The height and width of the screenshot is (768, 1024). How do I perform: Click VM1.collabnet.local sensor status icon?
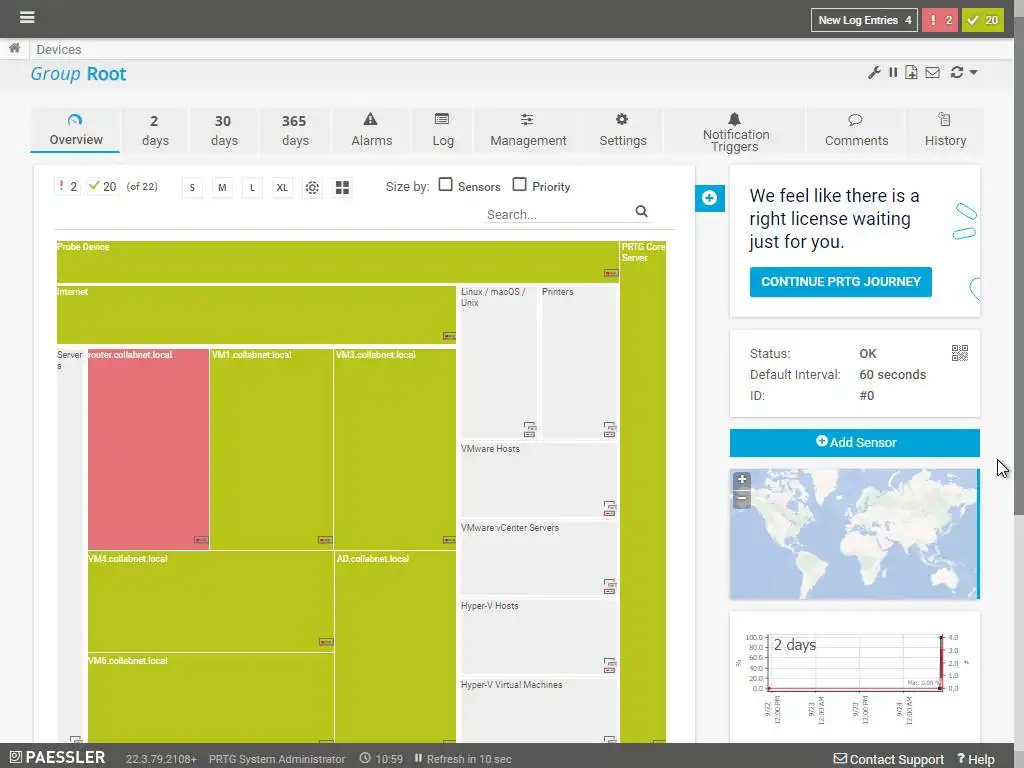tap(325, 540)
